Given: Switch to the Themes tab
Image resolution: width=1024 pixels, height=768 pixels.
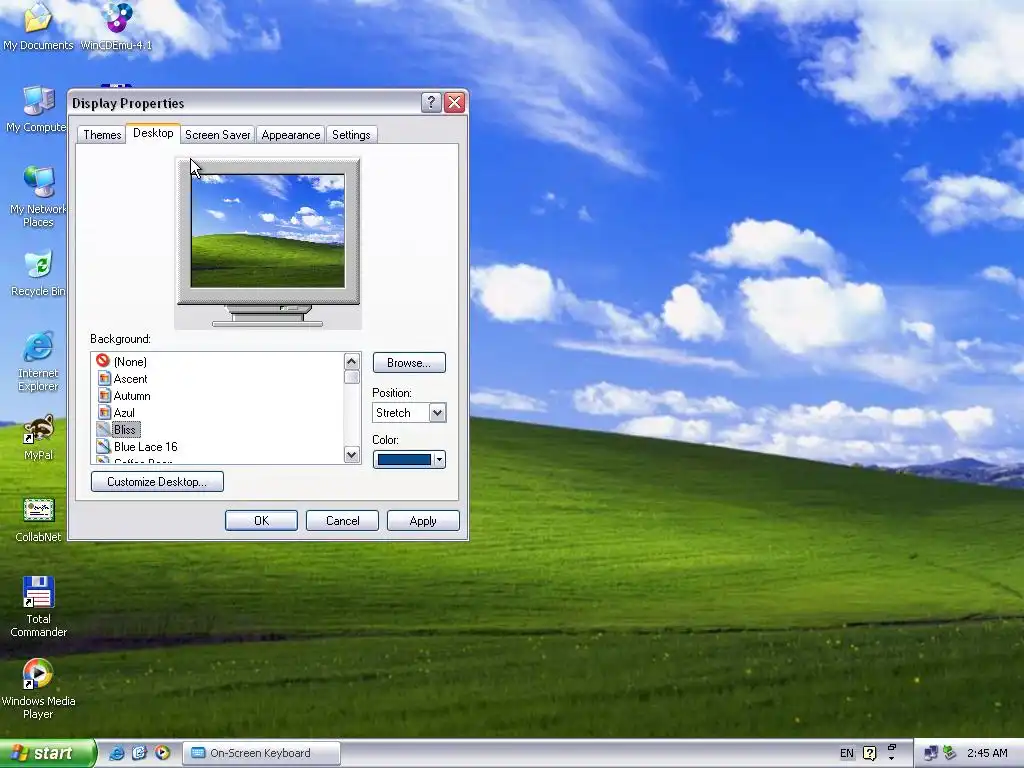Looking at the screenshot, I should [102, 135].
